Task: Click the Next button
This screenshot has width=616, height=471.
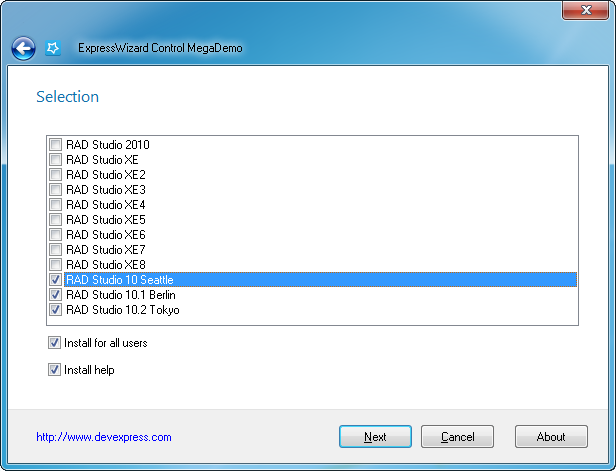Action: (375, 436)
